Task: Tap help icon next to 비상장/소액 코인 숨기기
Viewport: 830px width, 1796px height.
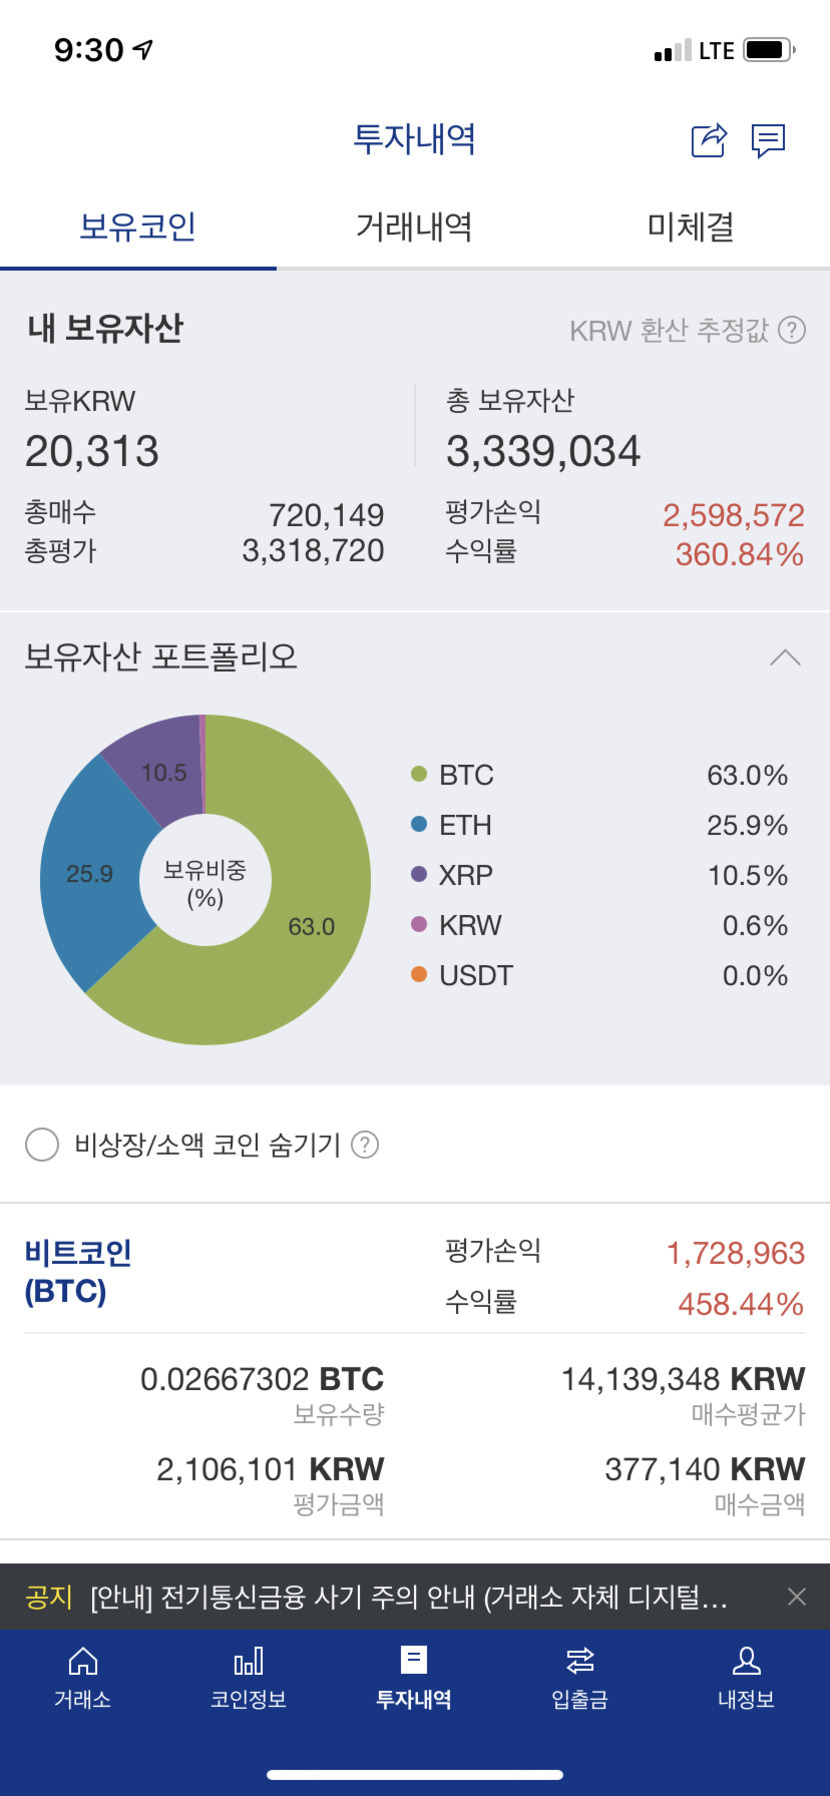Action: click(x=366, y=1144)
